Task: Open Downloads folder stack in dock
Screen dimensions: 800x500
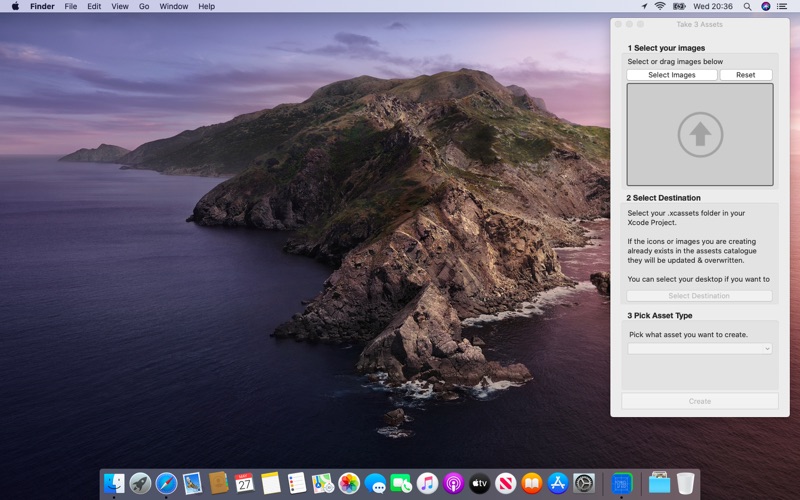Action: (x=659, y=483)
